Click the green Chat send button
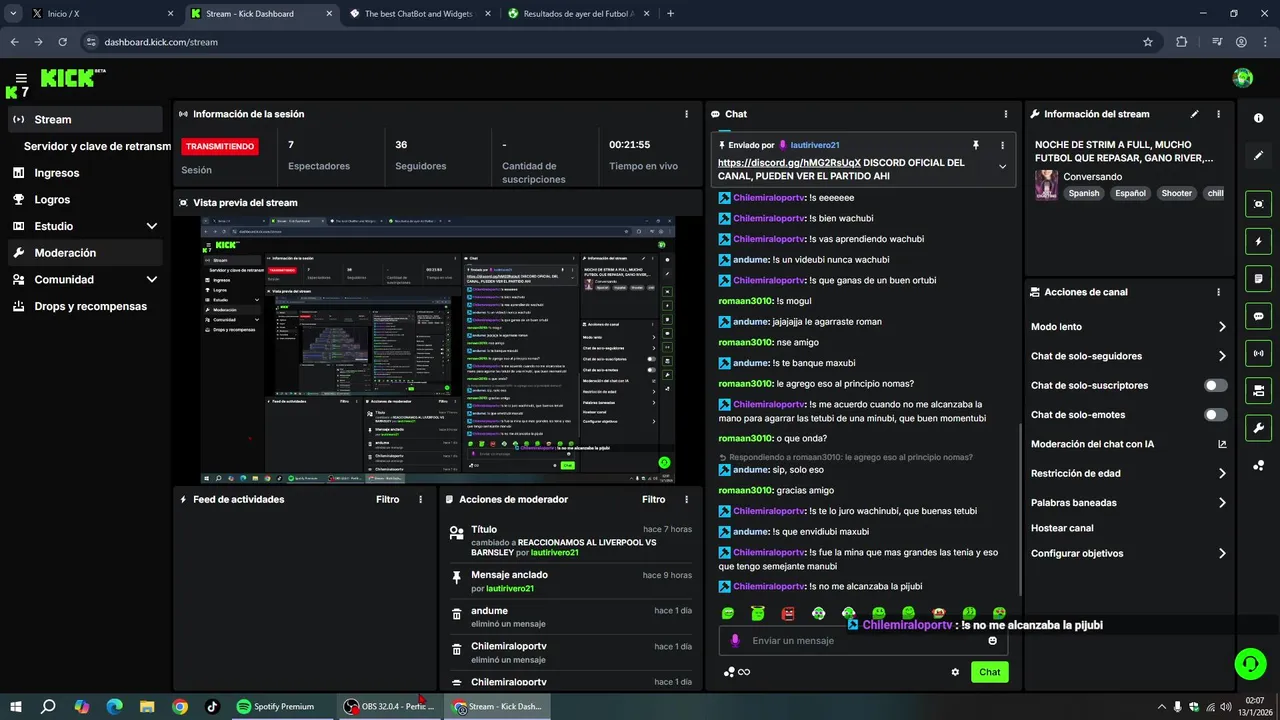 [989, 672]
